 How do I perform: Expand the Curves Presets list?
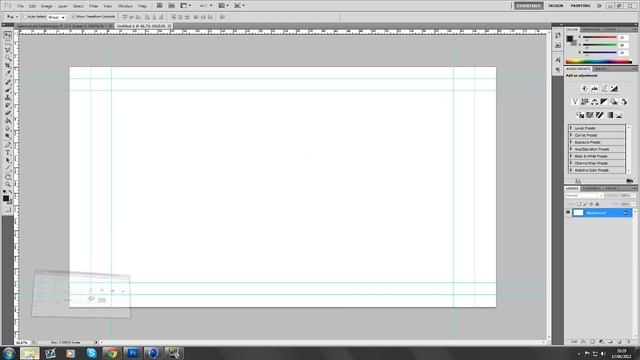click(571, 135)
